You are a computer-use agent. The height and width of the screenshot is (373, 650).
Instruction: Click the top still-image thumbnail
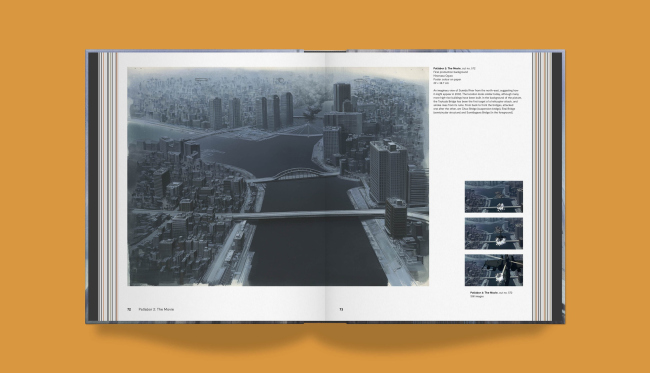(493, 196)
